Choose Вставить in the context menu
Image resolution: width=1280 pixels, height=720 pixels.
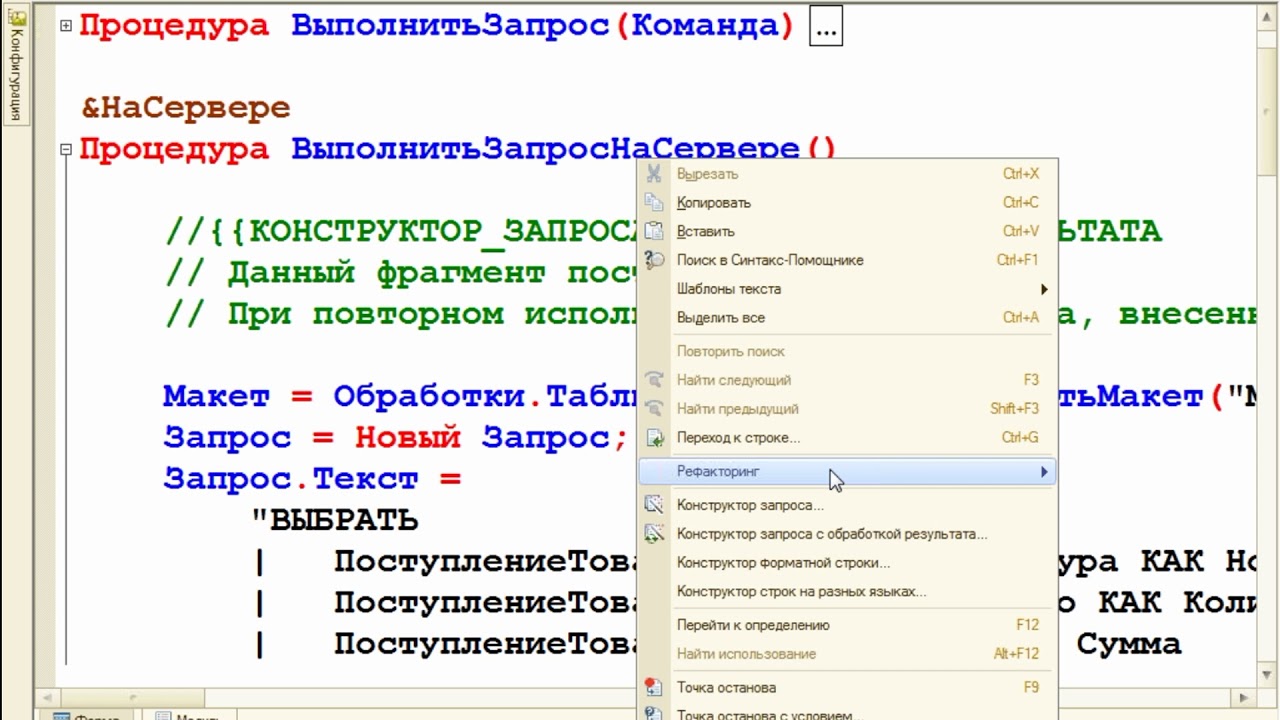pyautogui.click(x=847, y=231)
